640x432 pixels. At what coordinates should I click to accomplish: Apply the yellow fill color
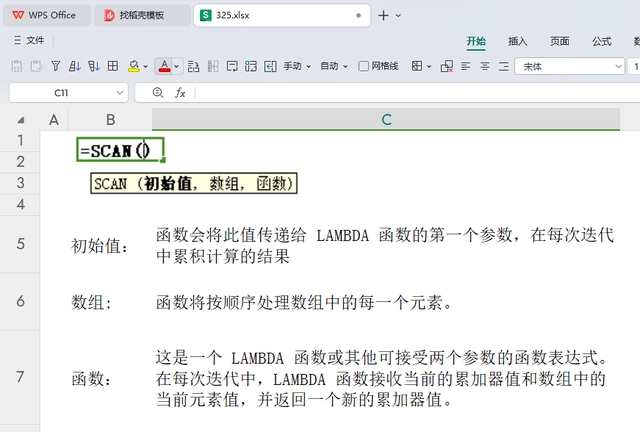tap(133, 66)
